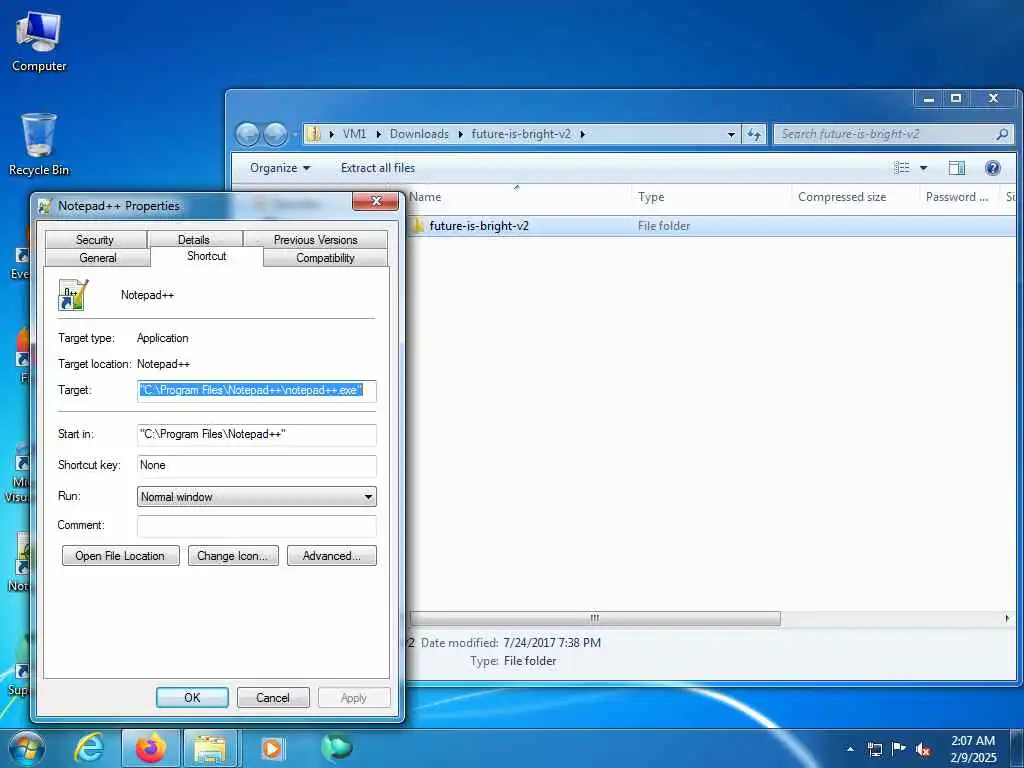Expand arrow after Downloads breadcrumb

460,134
